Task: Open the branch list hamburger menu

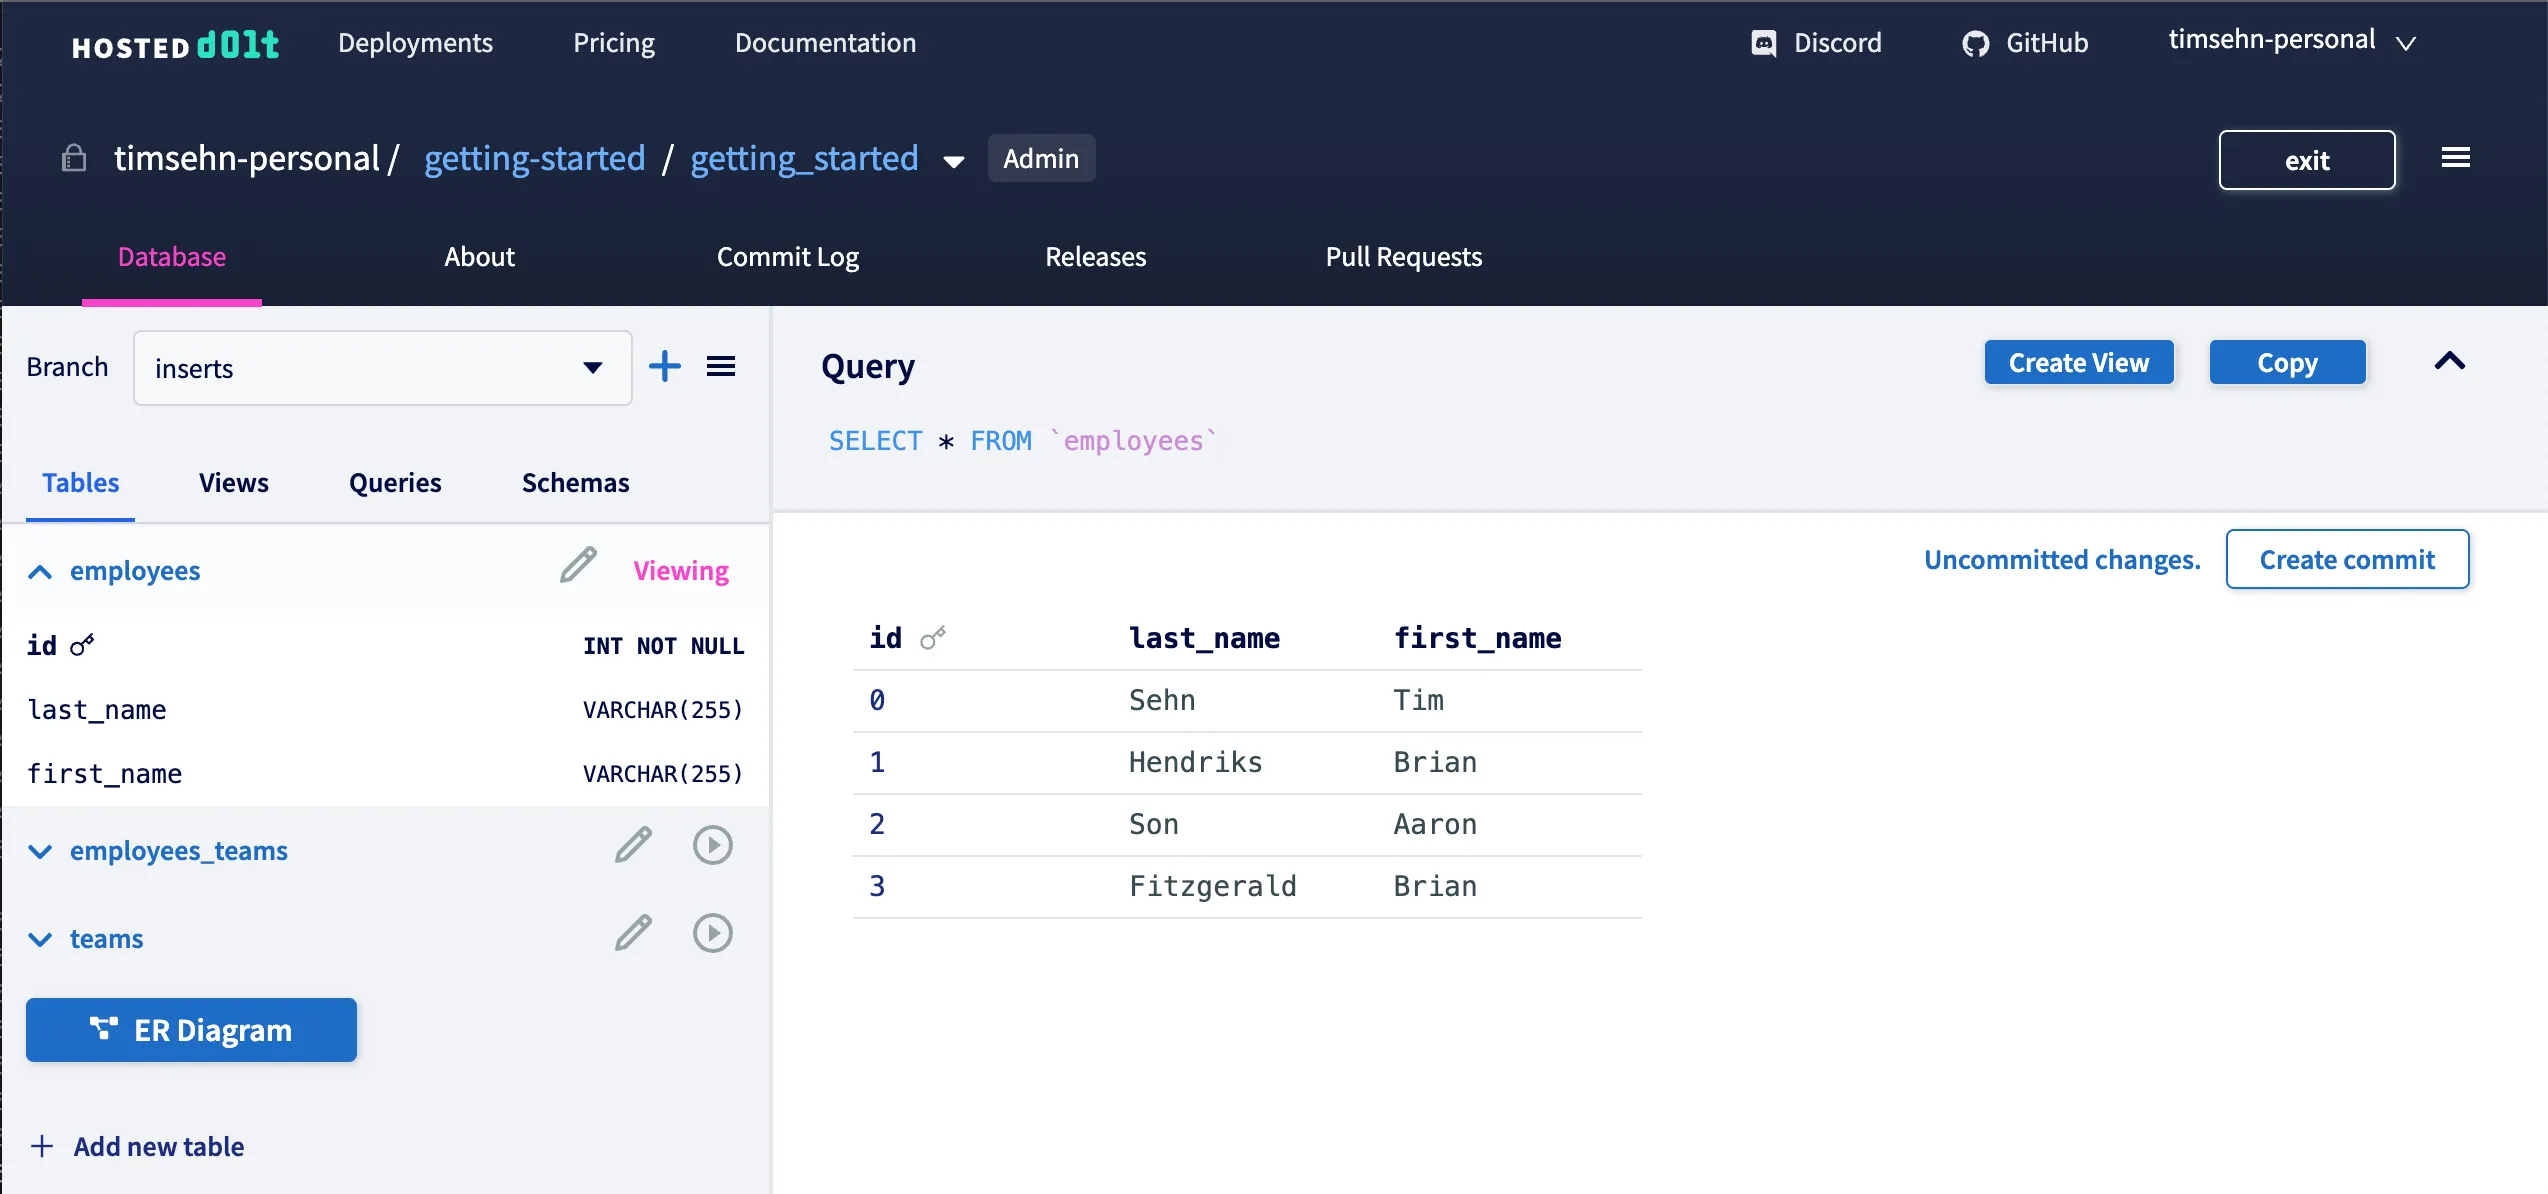Action: point(721,367)
